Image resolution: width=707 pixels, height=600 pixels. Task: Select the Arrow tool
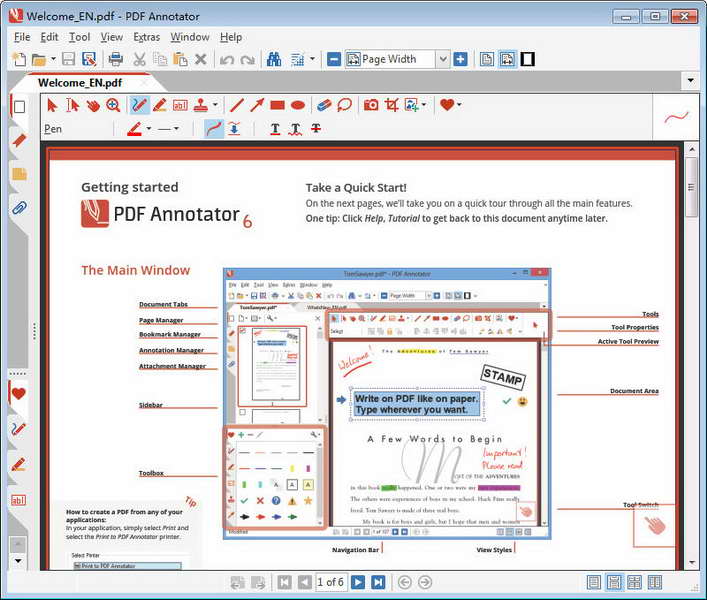click(x=257, y=105)
